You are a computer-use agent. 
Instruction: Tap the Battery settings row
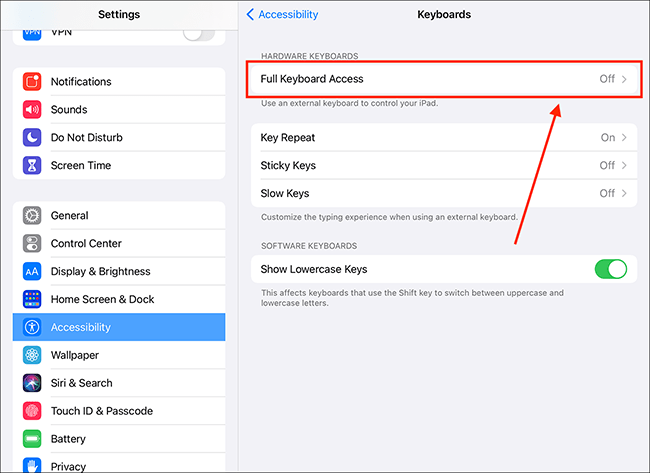[119, 439]
